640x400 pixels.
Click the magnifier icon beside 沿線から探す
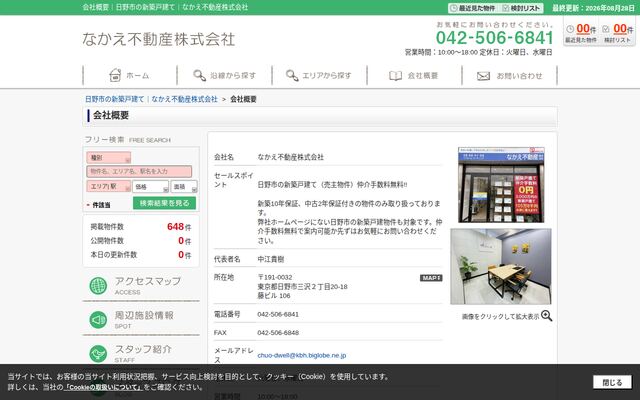199,75
